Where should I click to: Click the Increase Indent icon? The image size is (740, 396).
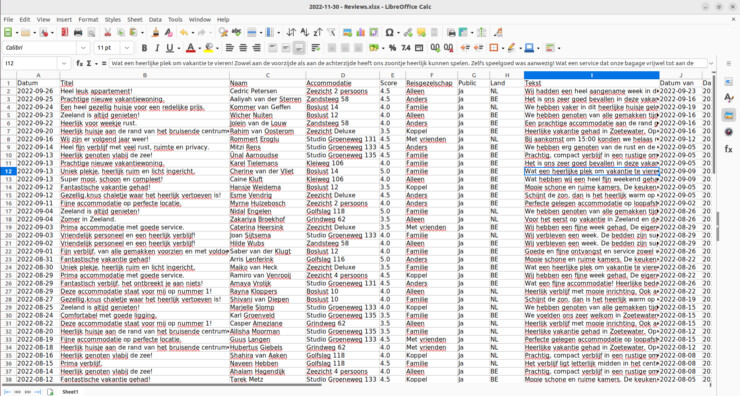tap(465, 48)
